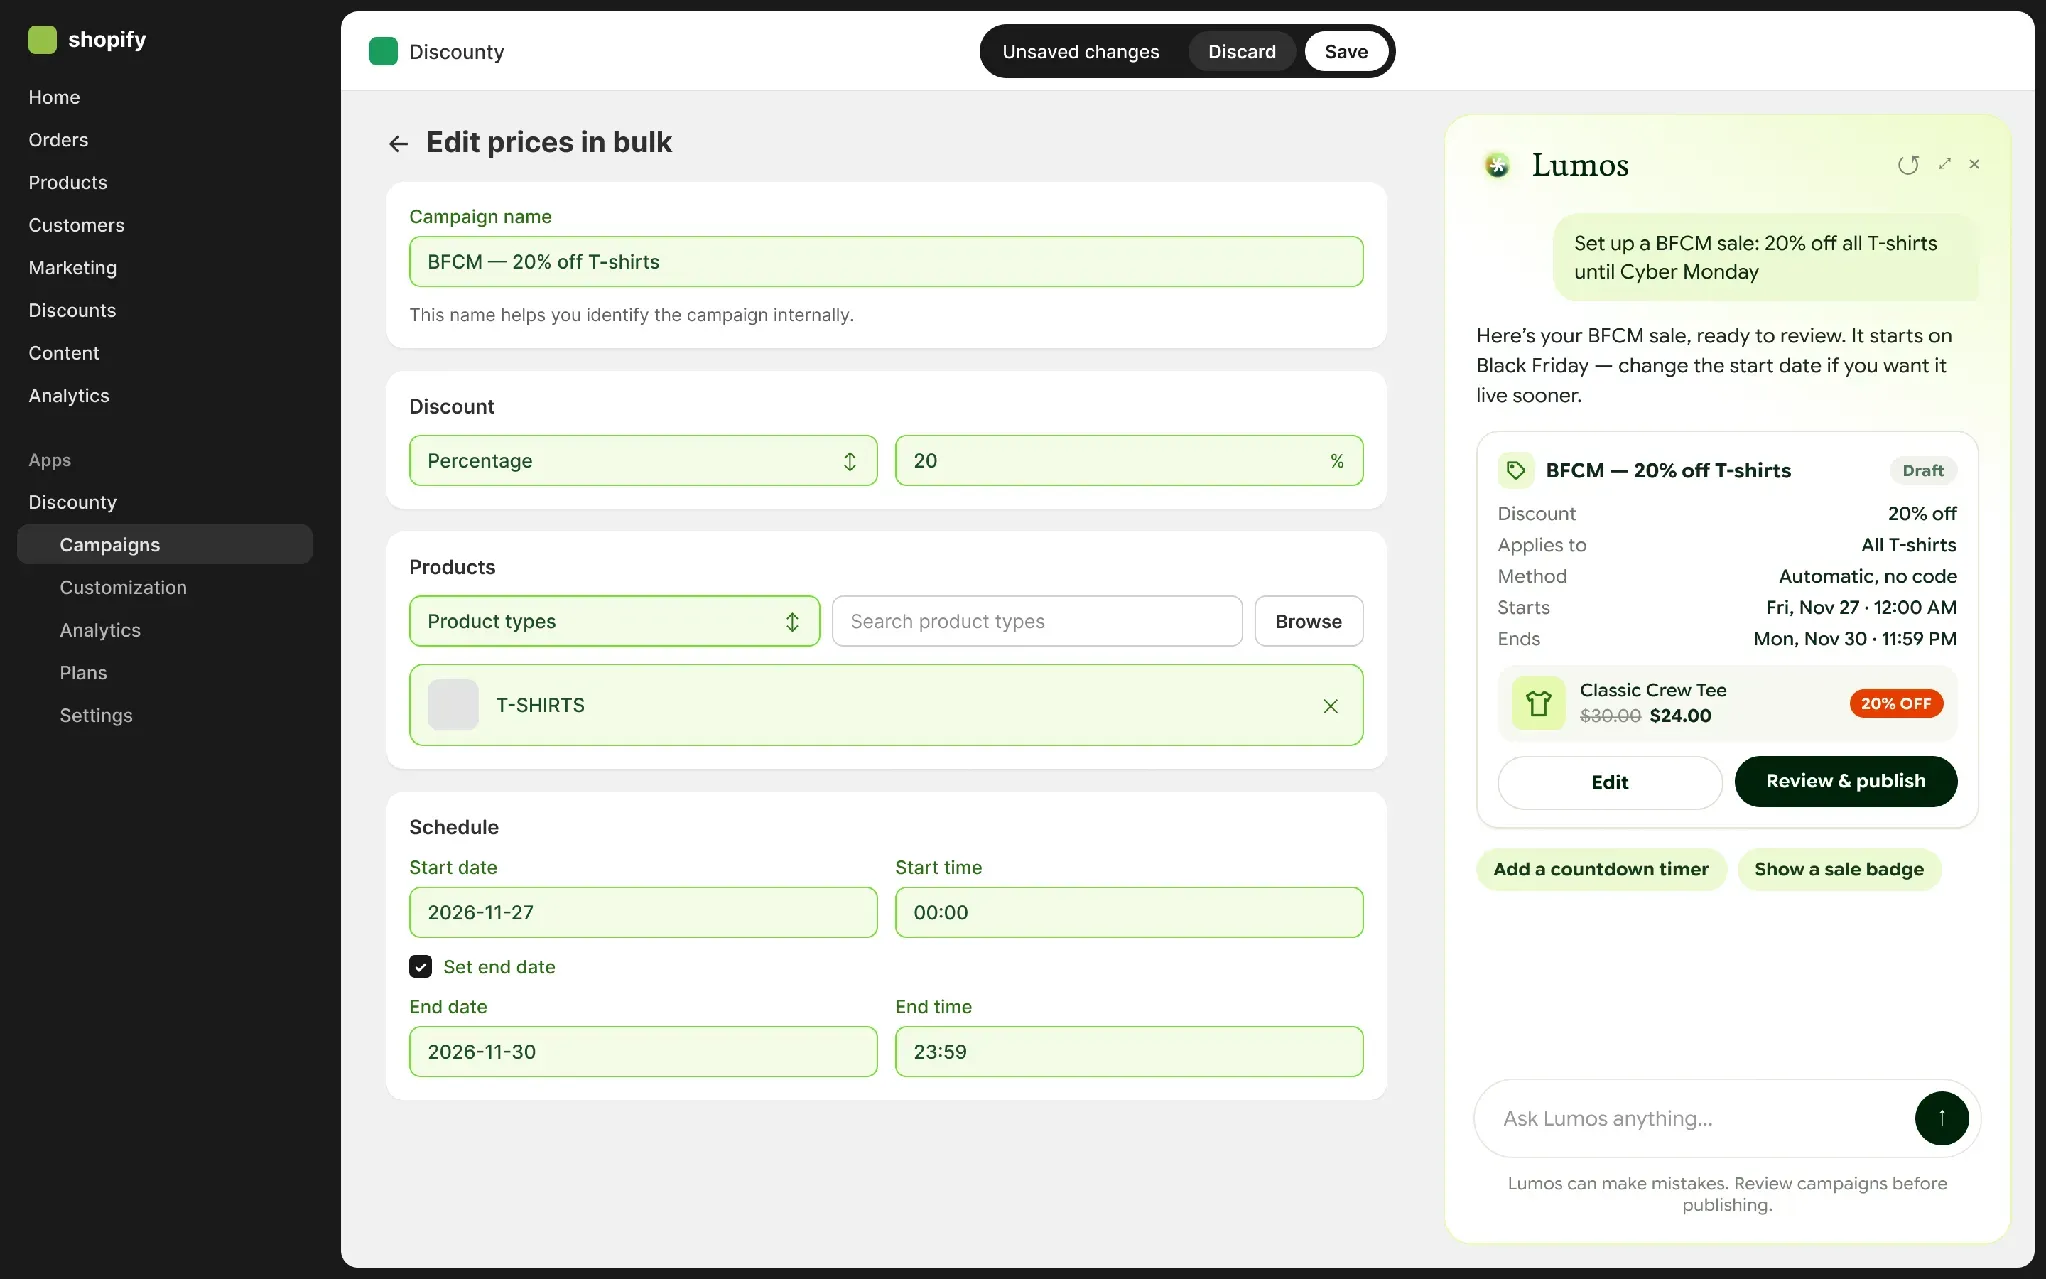Open Discounts in the sidebar
The width and height of the screenshot is (2046, 1279).
coord(72,311)
